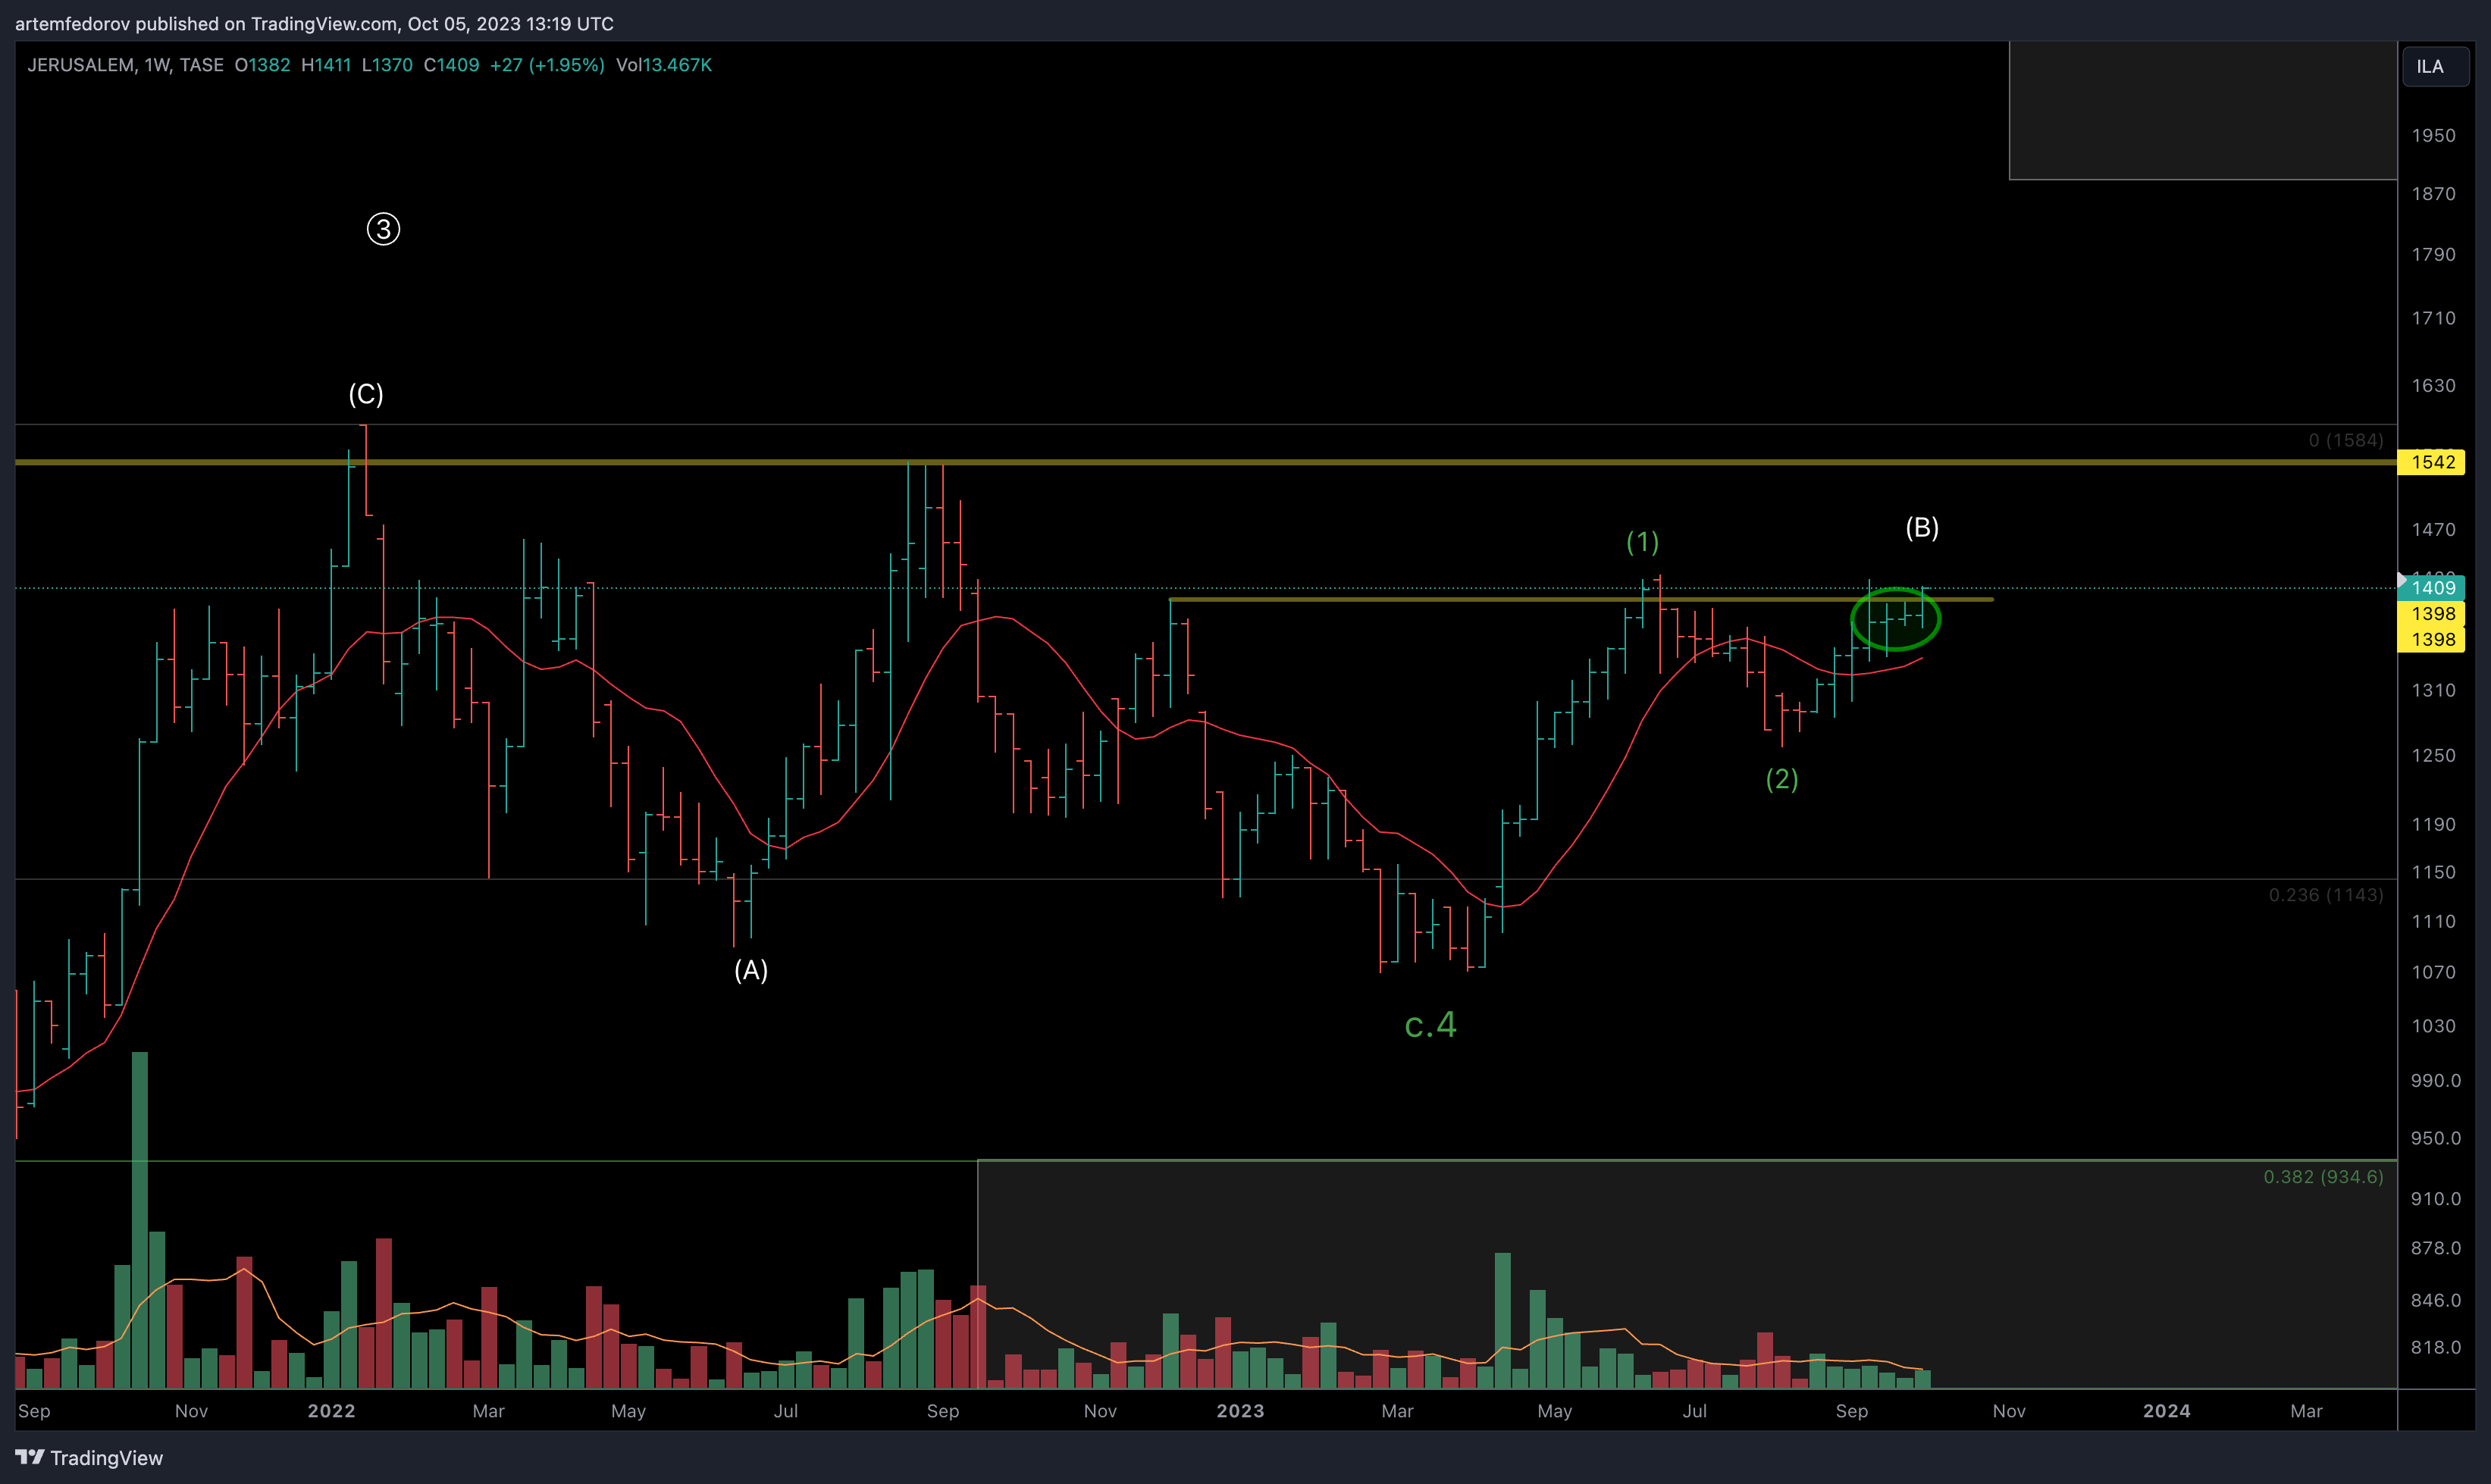
Task: Click the 1409 current price label
Action: 2431,588
